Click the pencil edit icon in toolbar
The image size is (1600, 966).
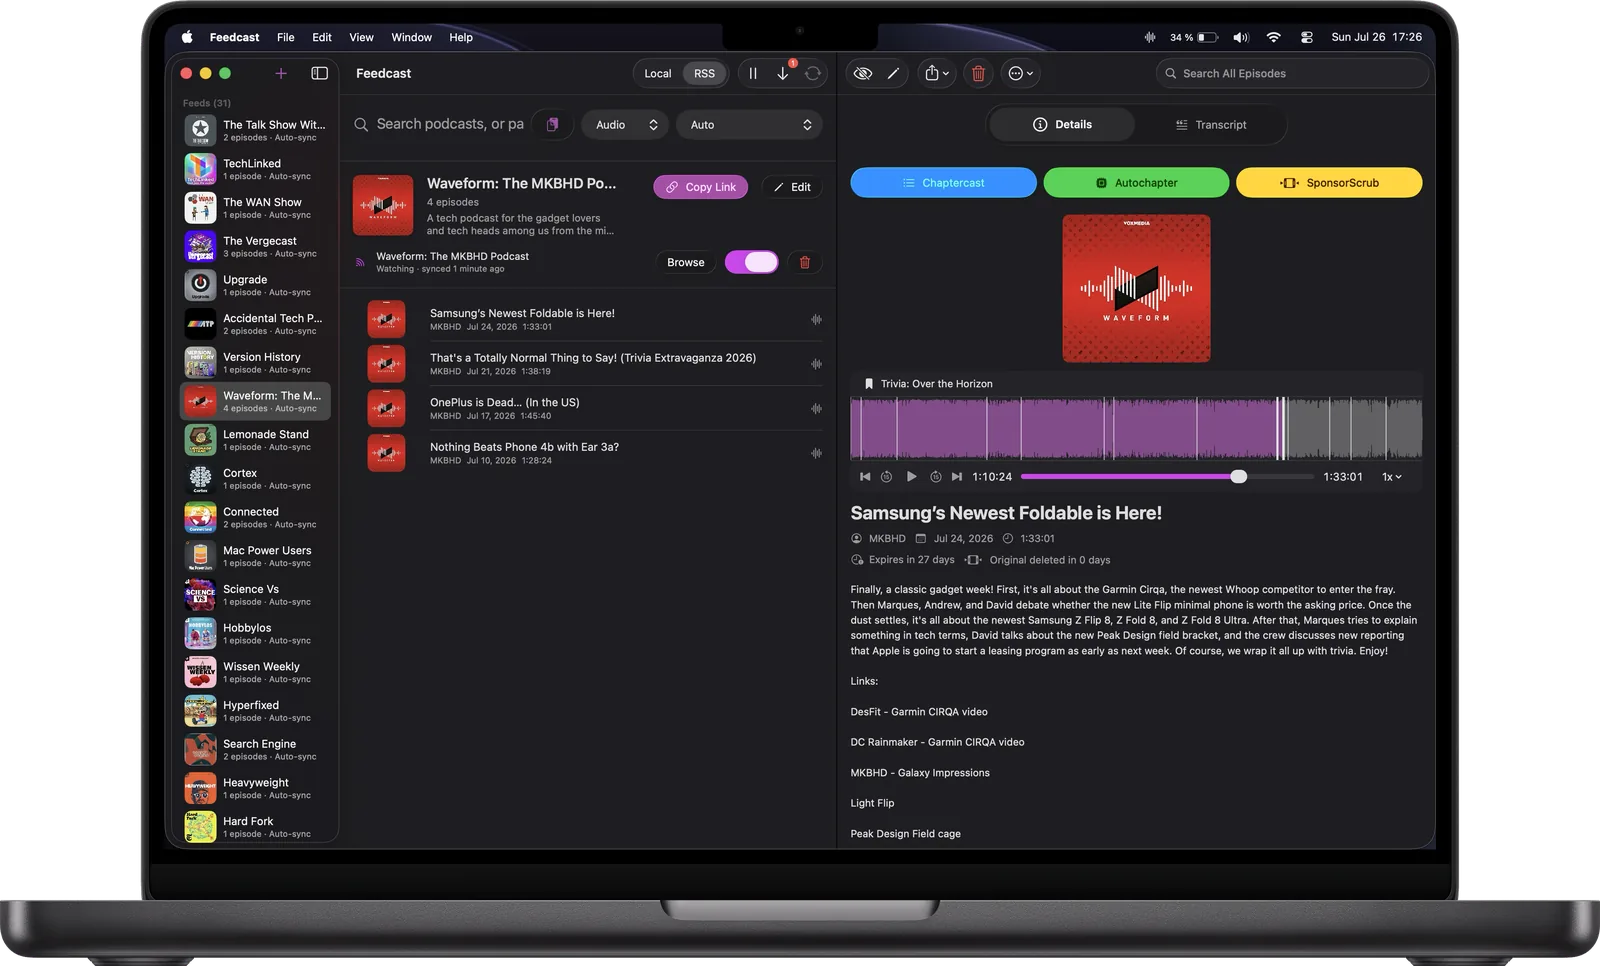click(x=893, y=73)
